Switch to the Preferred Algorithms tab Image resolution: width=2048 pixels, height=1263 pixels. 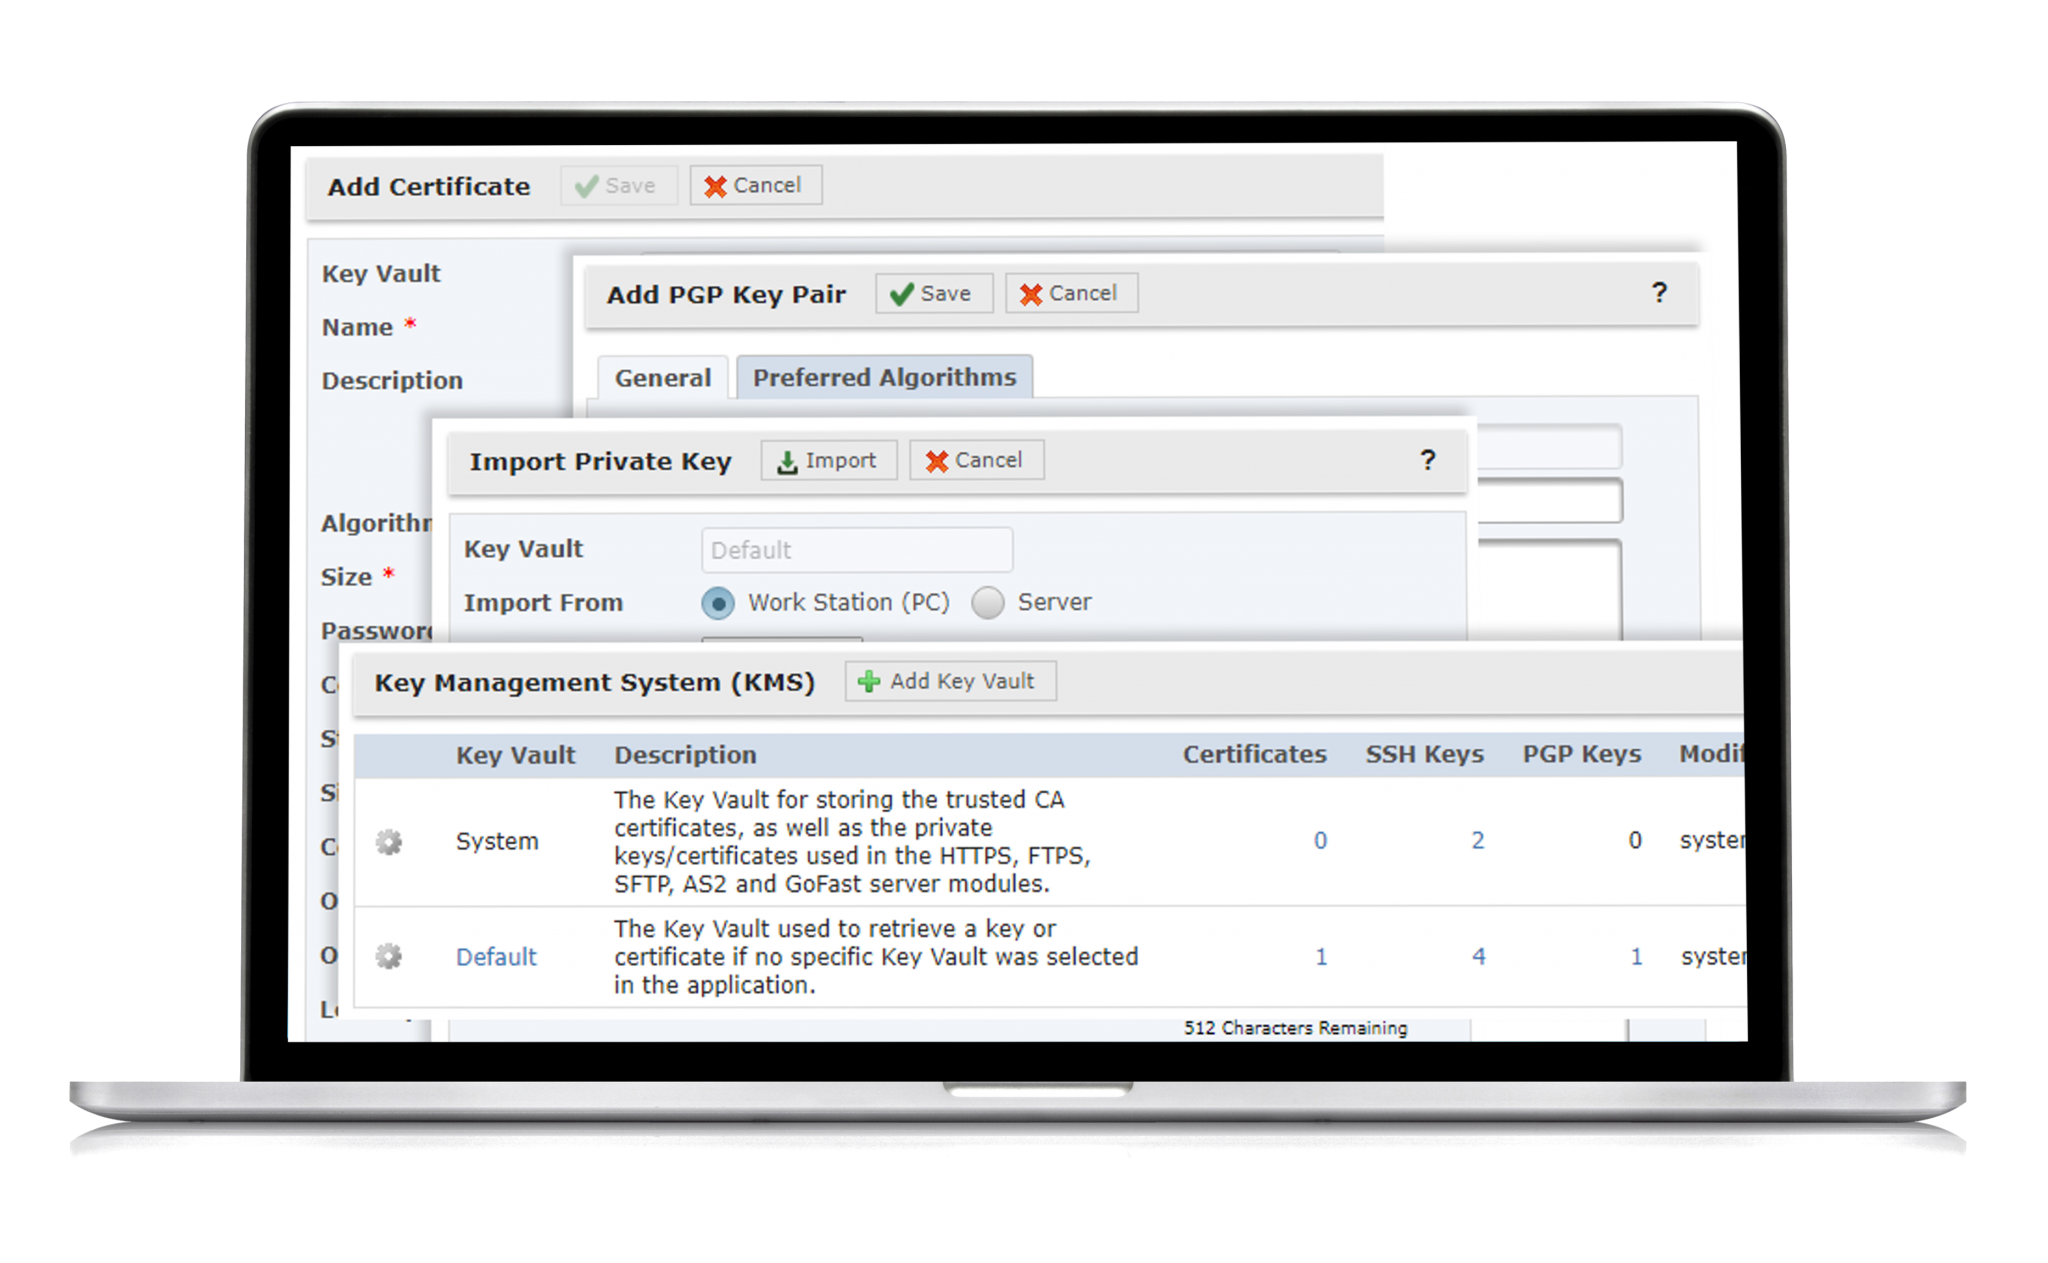tap(884, 379)
